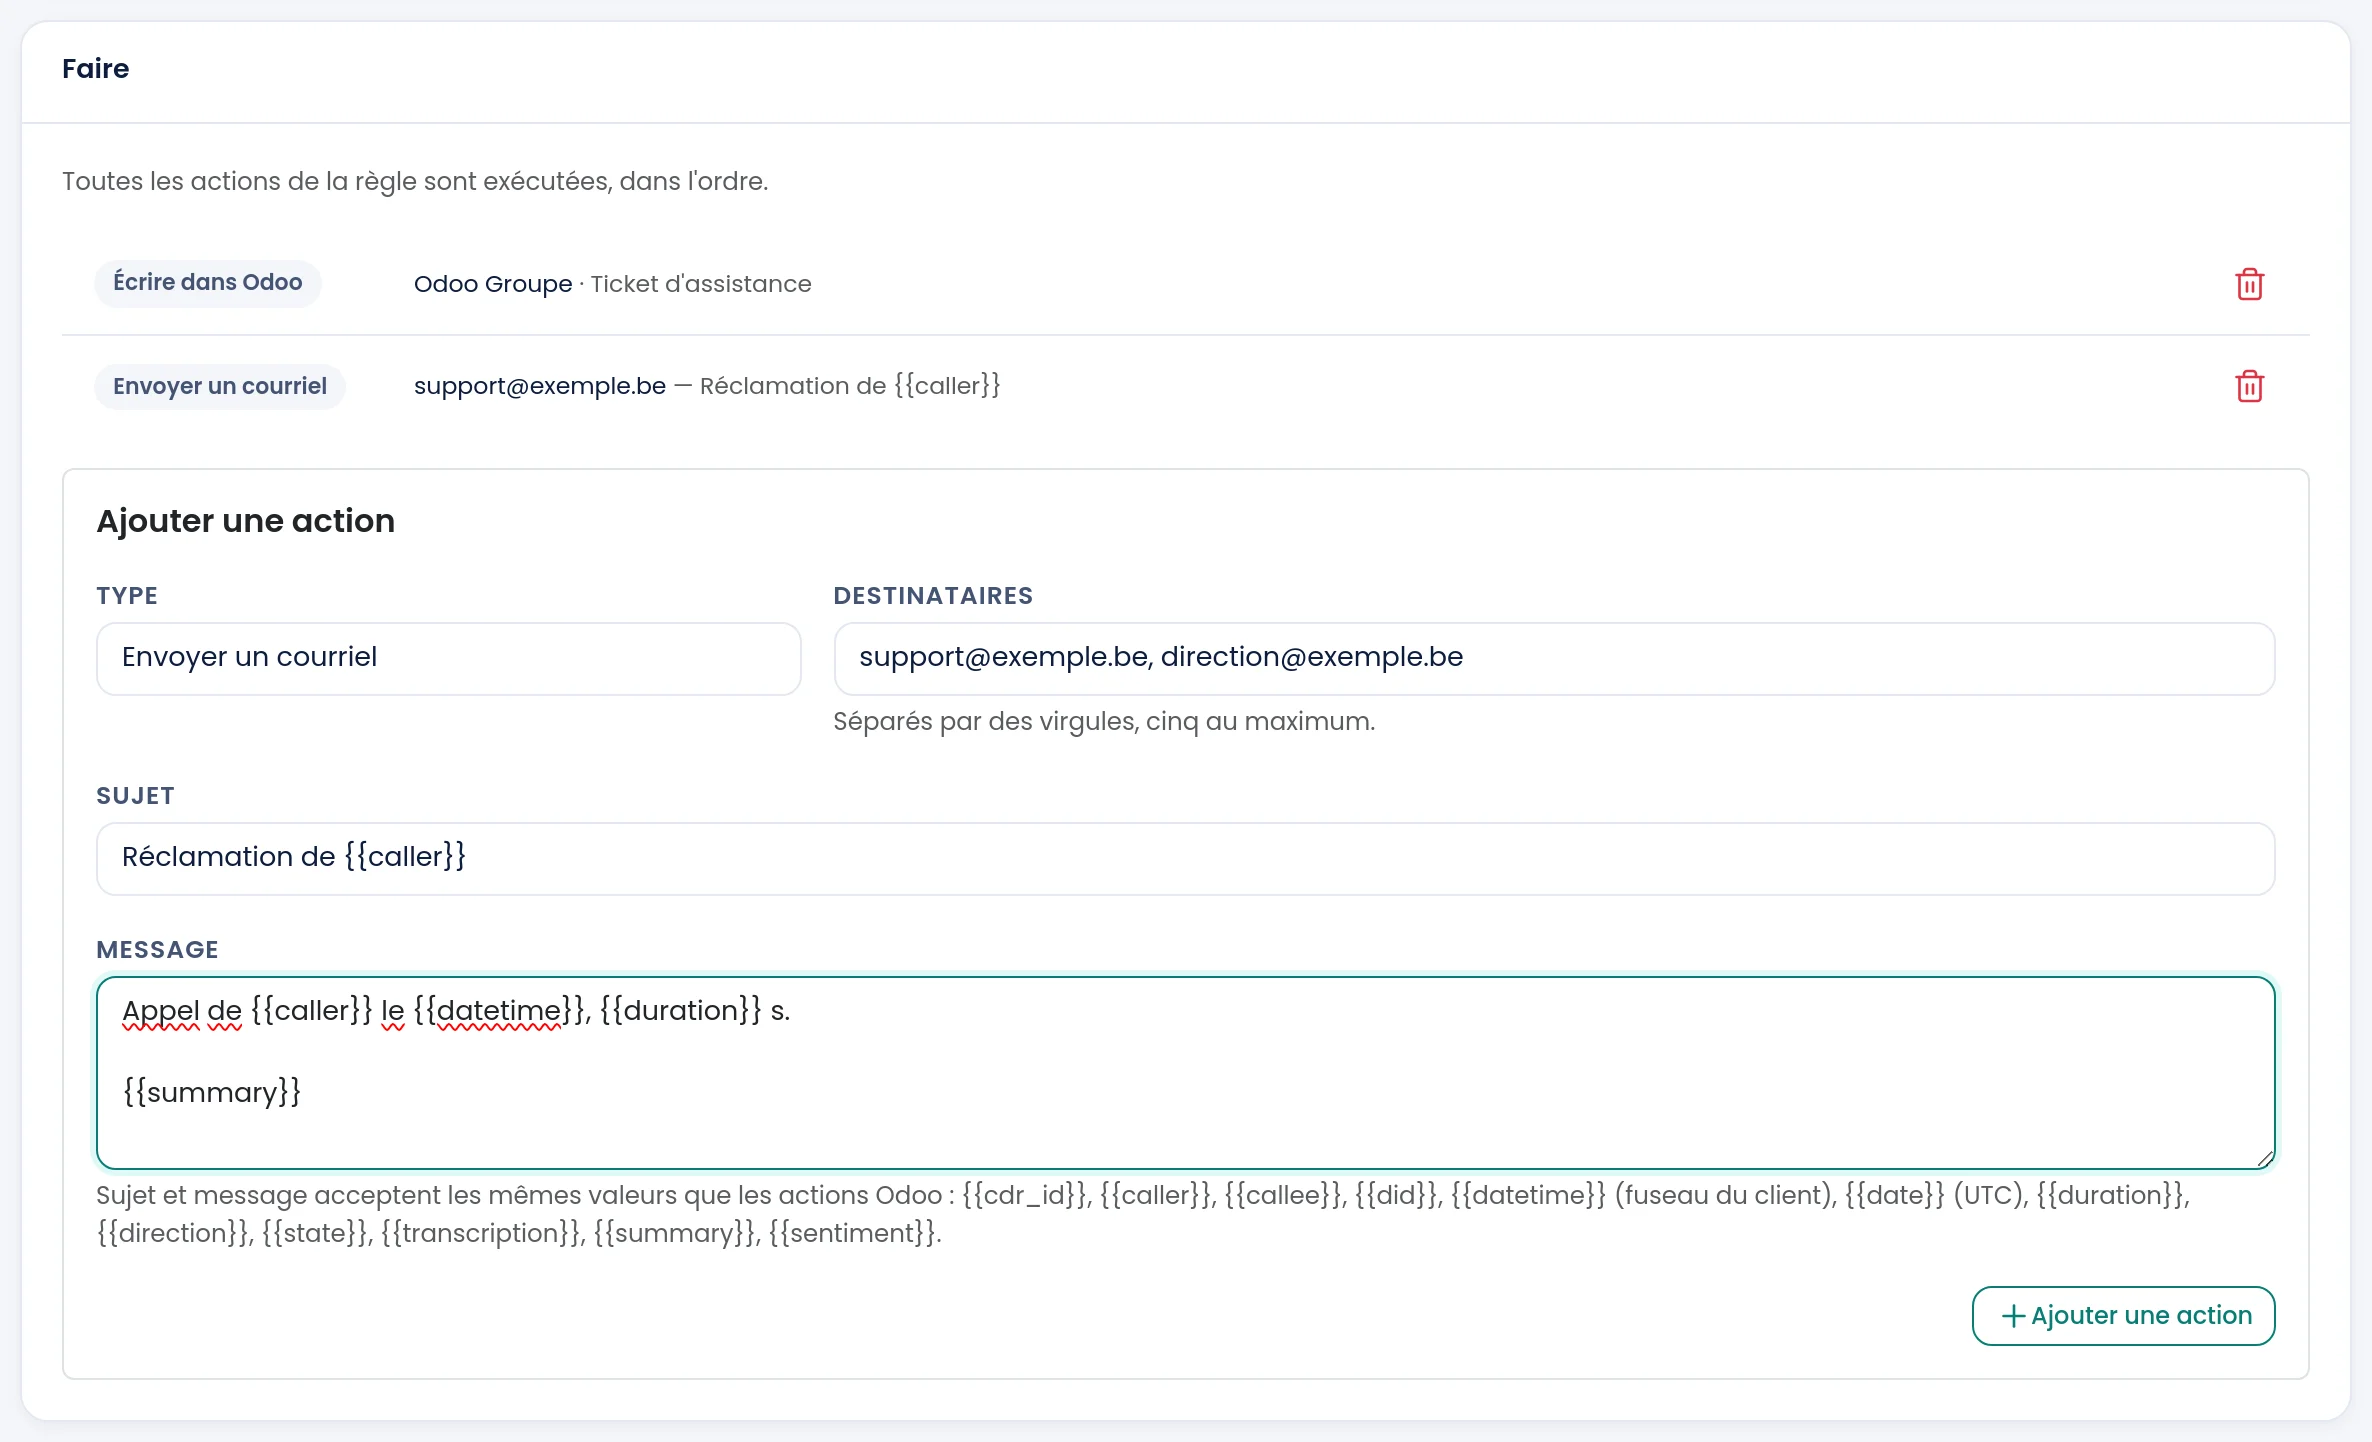Screen dimensions: 2372x1442
Task: Open the Type dropdown showing Envoyer un courriel
Action: (448, 658)
